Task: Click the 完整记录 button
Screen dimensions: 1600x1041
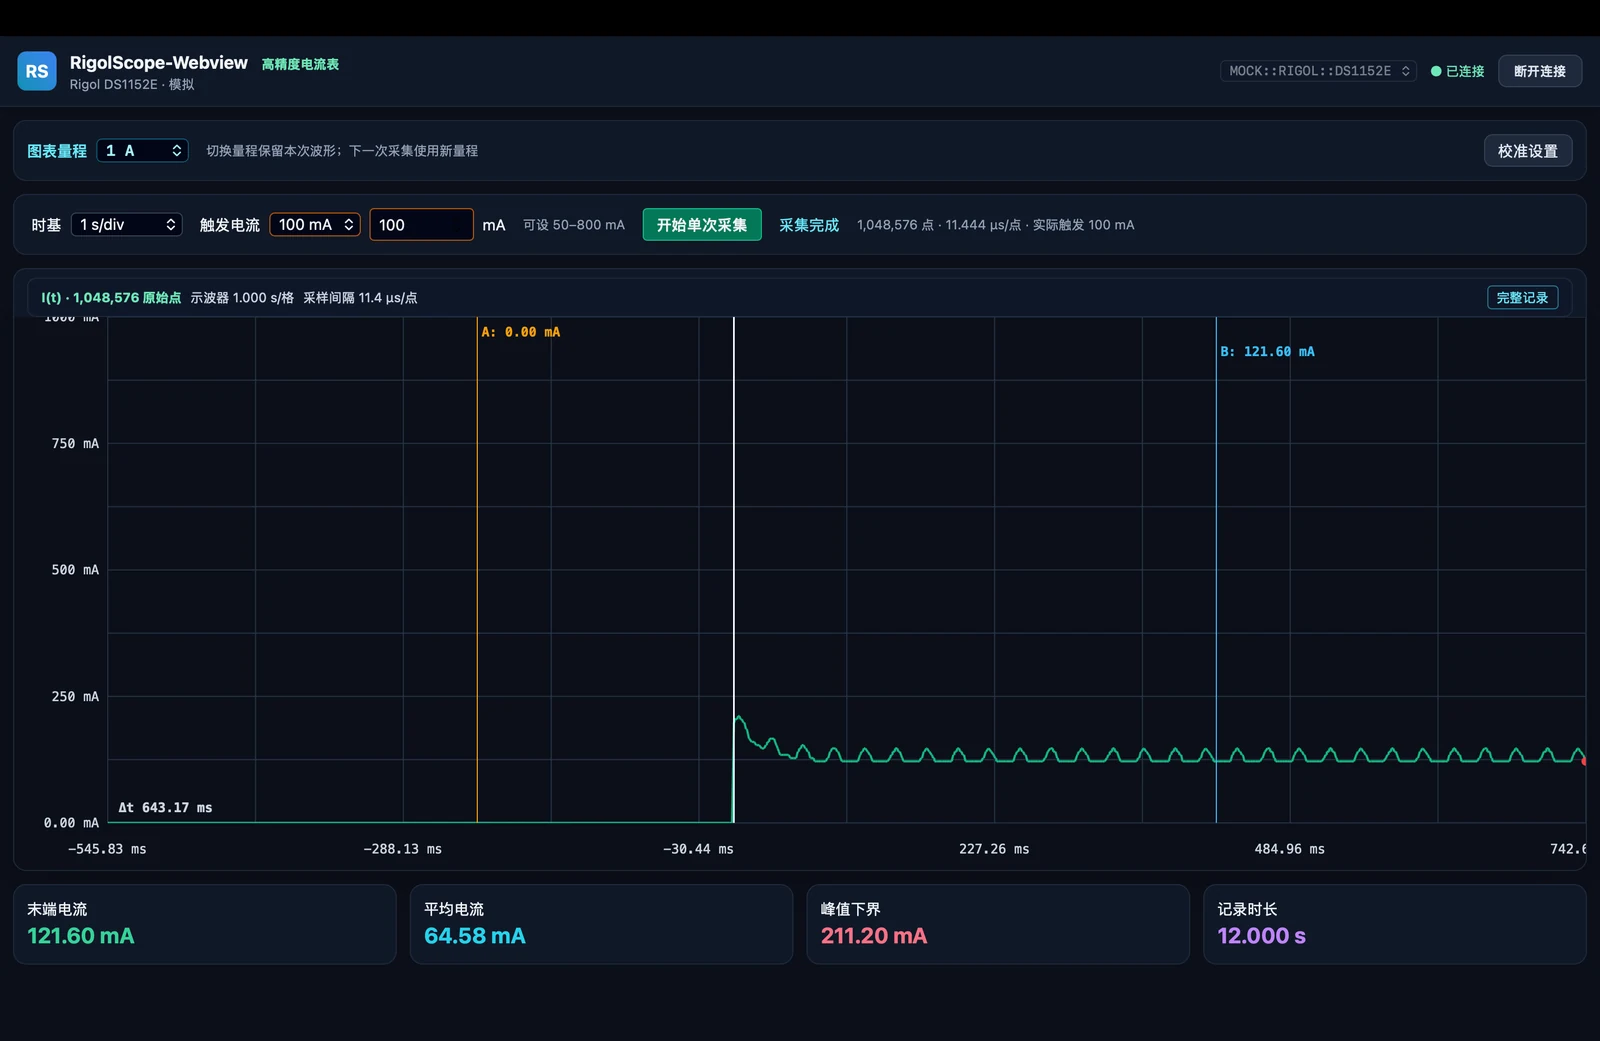Action: pos(1522,298)
